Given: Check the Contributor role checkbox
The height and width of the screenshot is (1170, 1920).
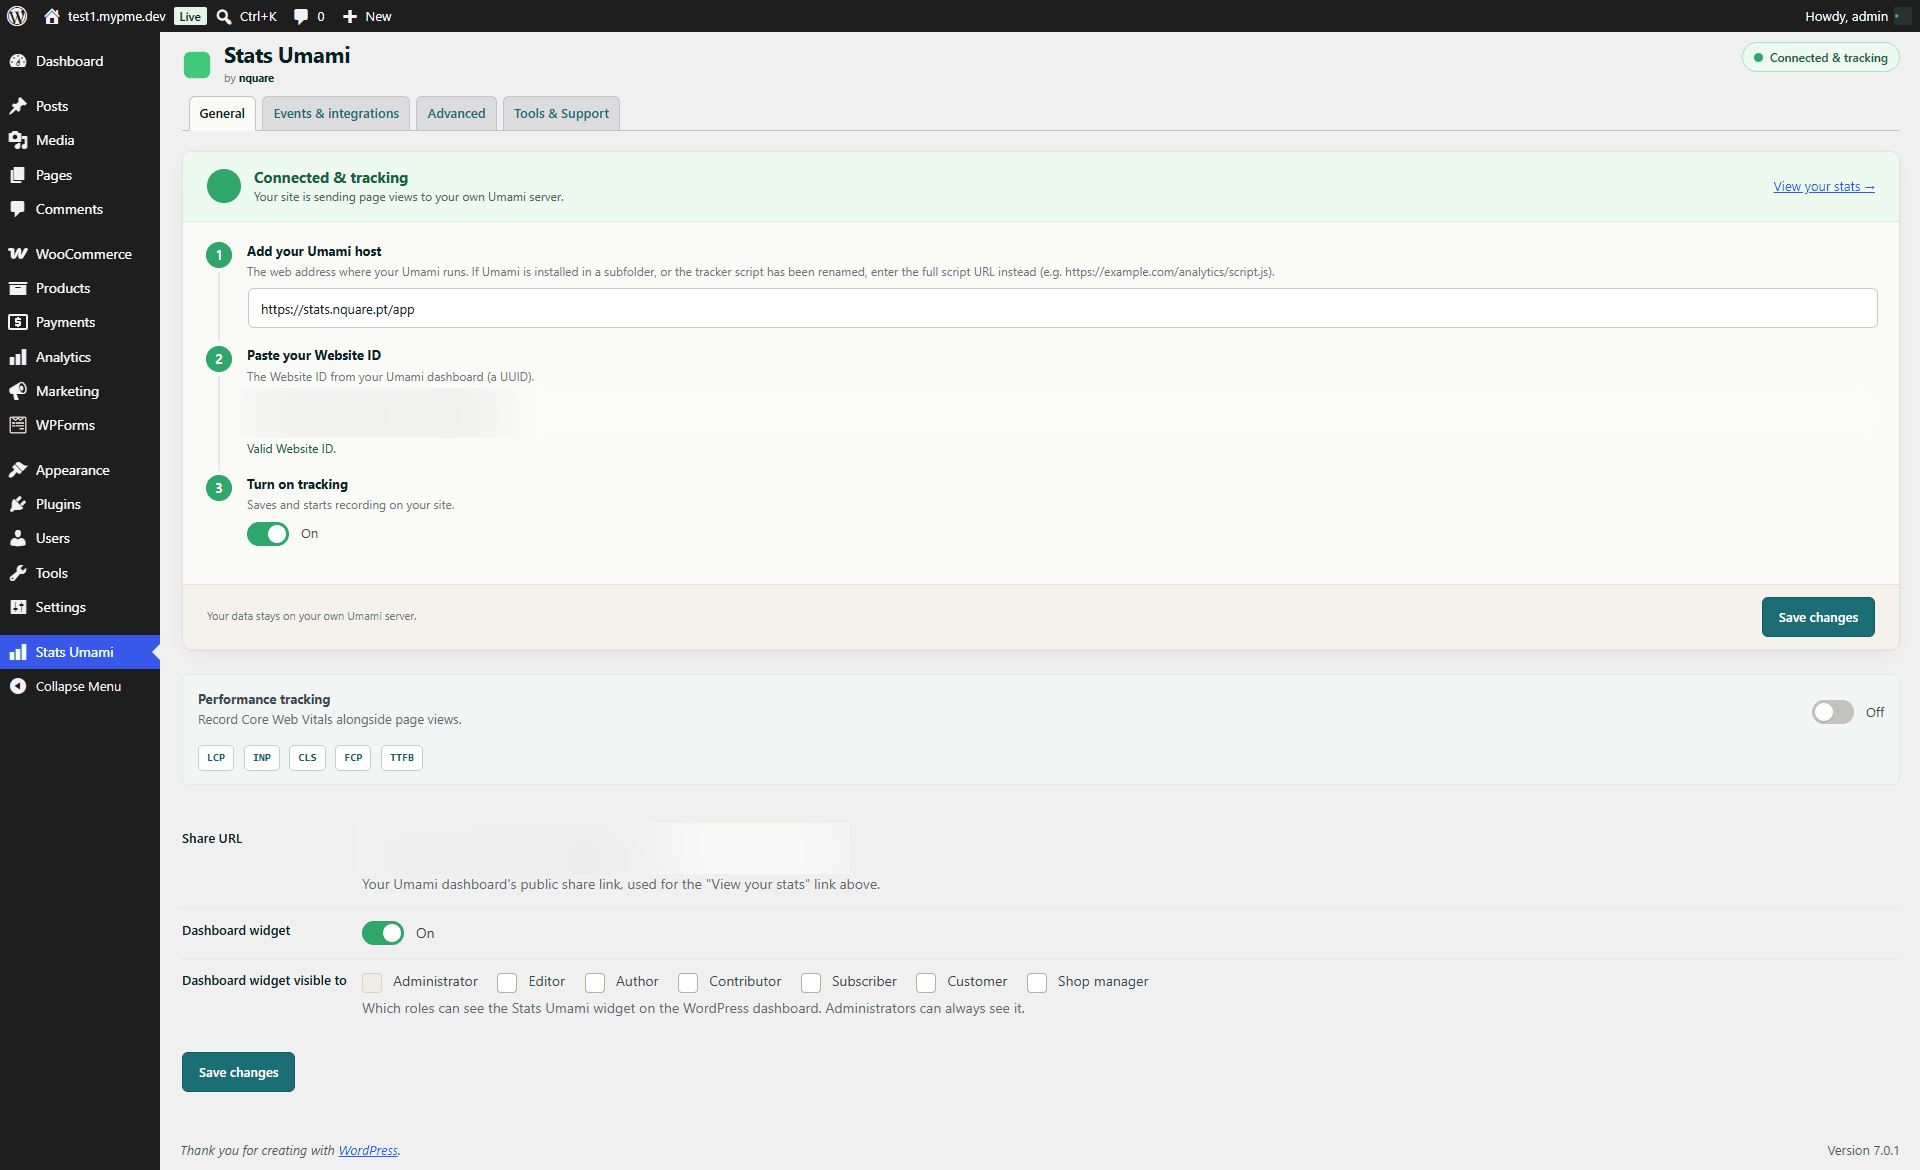Looking at the screenshot, I should [688, 983].
